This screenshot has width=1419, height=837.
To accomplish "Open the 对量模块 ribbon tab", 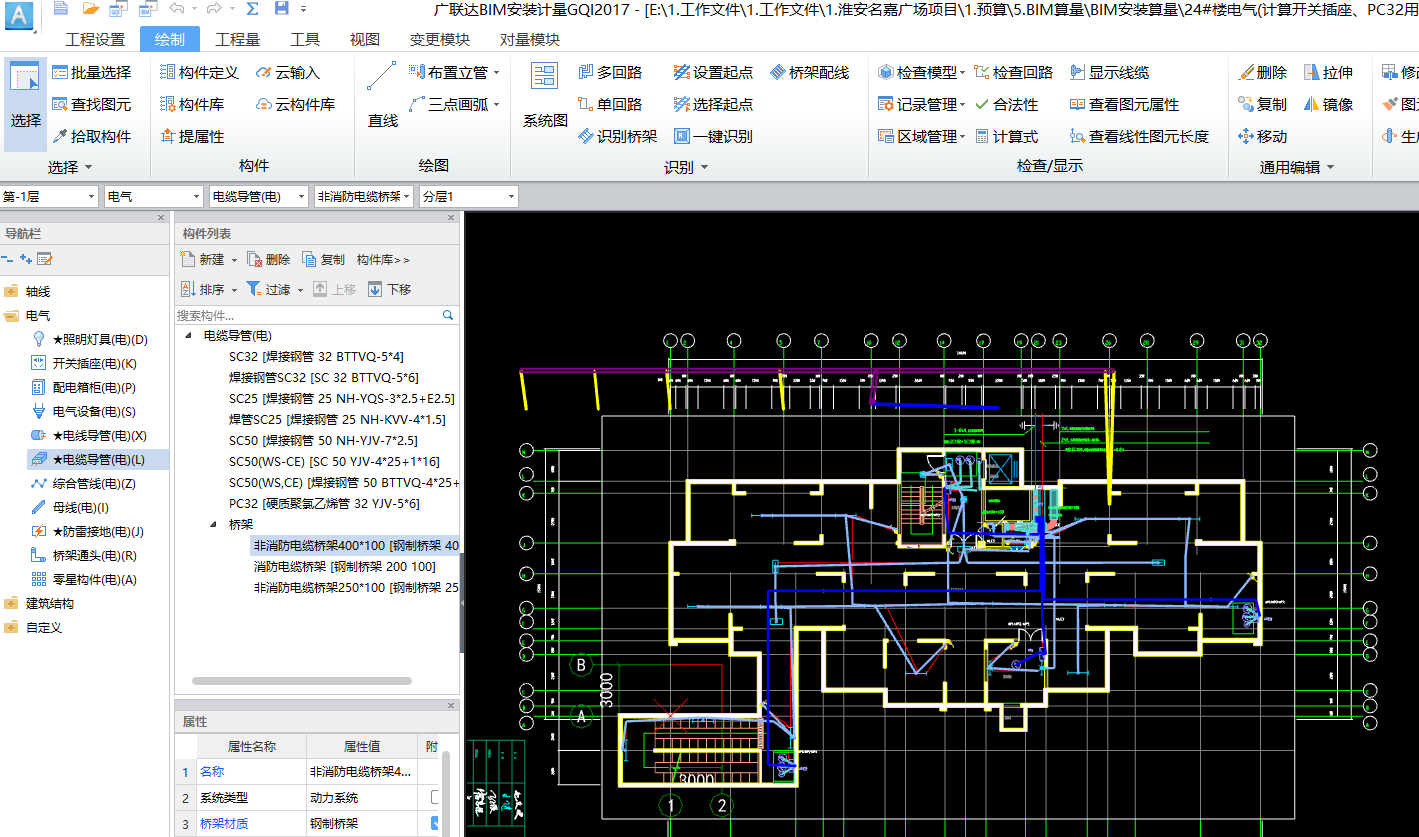I will pyautogui.click(x=530, y=40).
